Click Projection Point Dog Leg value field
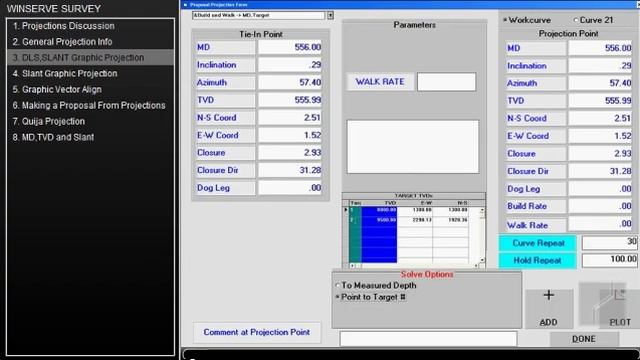The image size is (640, 360). (600, 189)
